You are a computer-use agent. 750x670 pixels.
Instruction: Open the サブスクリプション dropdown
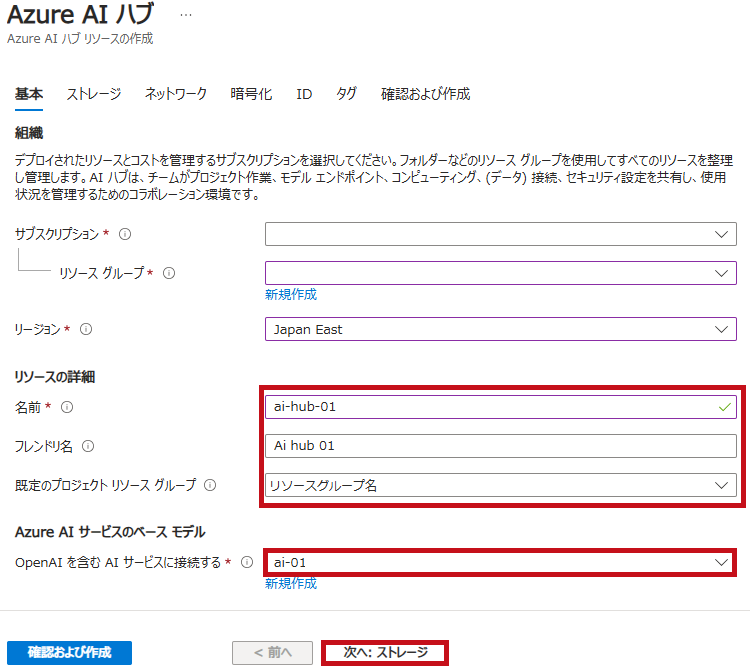pyautogui.click(x=501, y=234)
